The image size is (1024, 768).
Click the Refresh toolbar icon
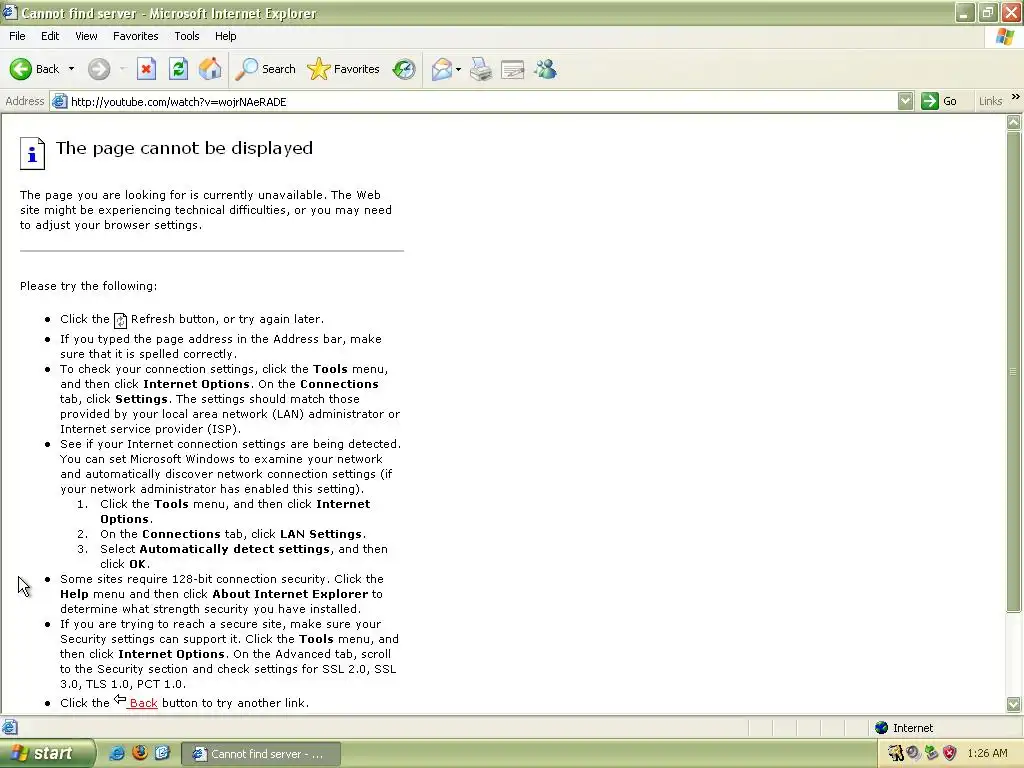(x=178, y=69)
